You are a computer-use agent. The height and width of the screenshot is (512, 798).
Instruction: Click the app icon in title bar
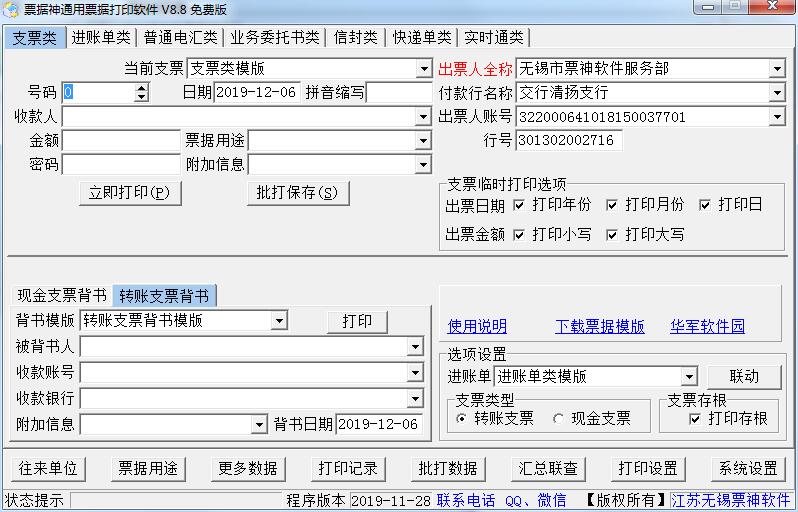10,9
